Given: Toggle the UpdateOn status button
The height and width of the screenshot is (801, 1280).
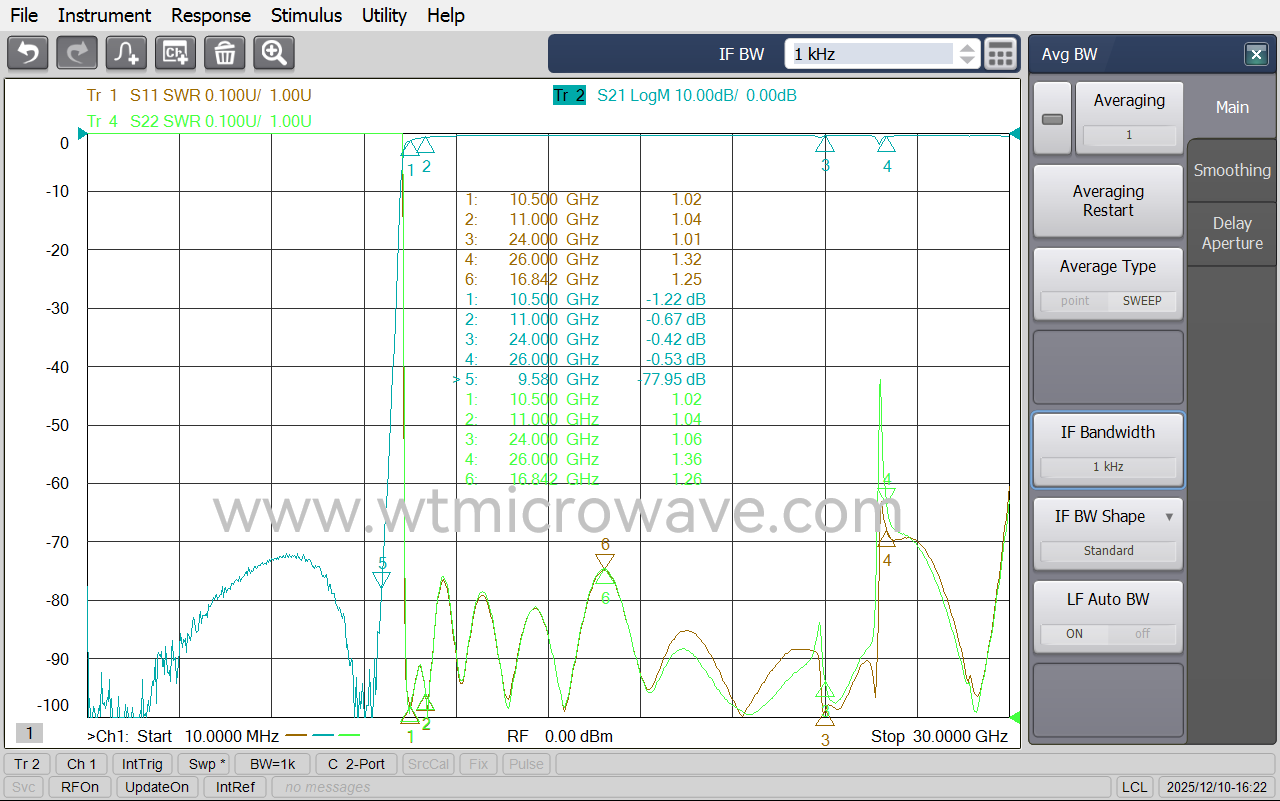Looking at the screenshot, I should pos(157,787).
